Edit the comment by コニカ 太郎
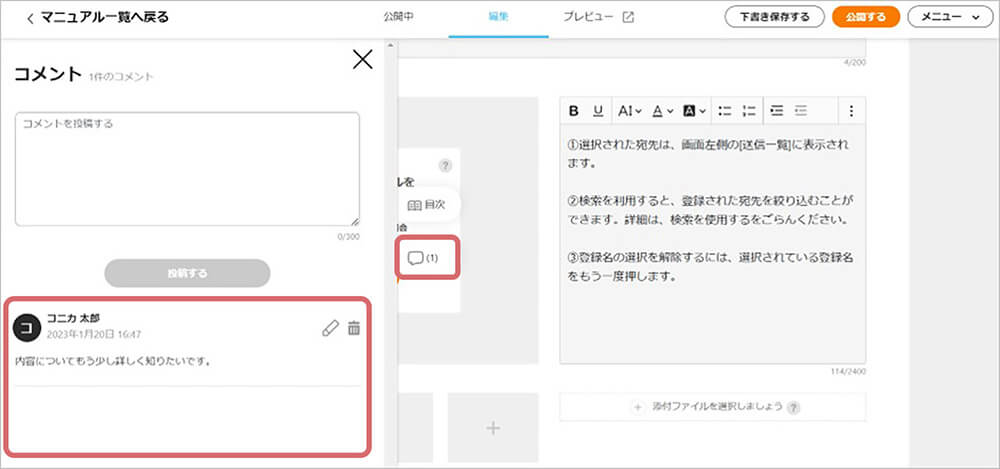This screenshot has height=469, width=1000. tap(330, 328)
